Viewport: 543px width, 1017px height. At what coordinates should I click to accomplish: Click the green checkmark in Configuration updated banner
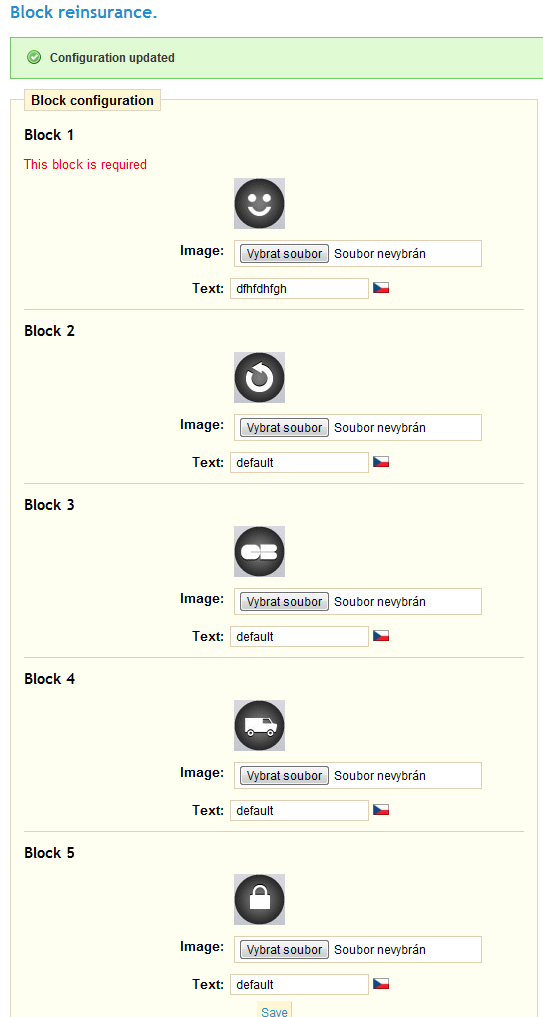(34, 58)
